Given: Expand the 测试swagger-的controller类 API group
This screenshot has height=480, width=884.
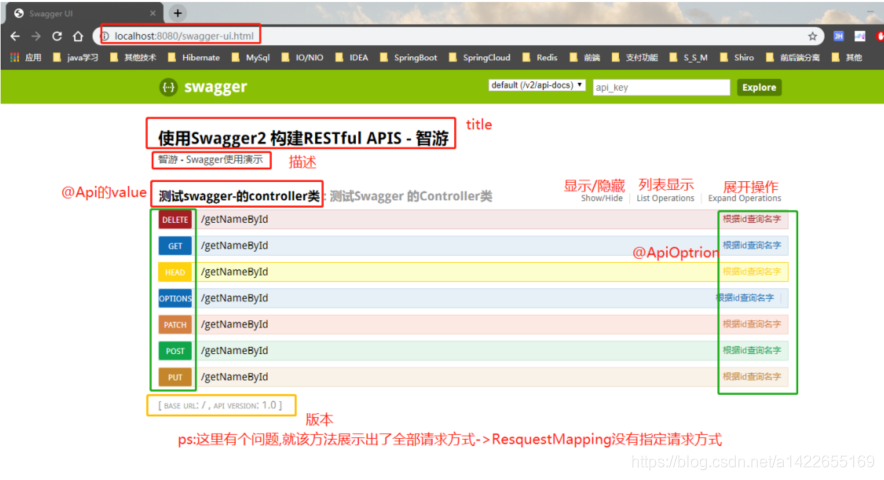Looking at the screenshot, I should tap(238, 196).
